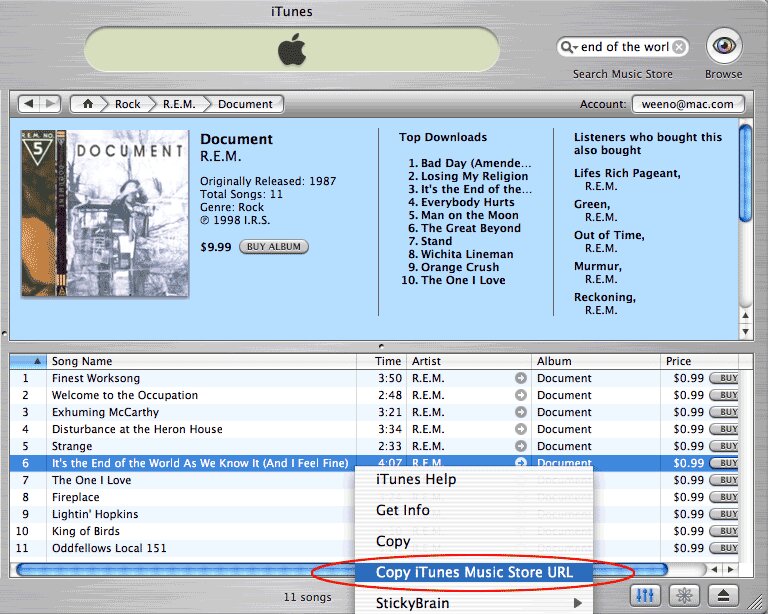Select the Welcome to the Occupation row
The height and width of the screenshot is (614, 768).
pyautogui.click(x=374, y=395)
